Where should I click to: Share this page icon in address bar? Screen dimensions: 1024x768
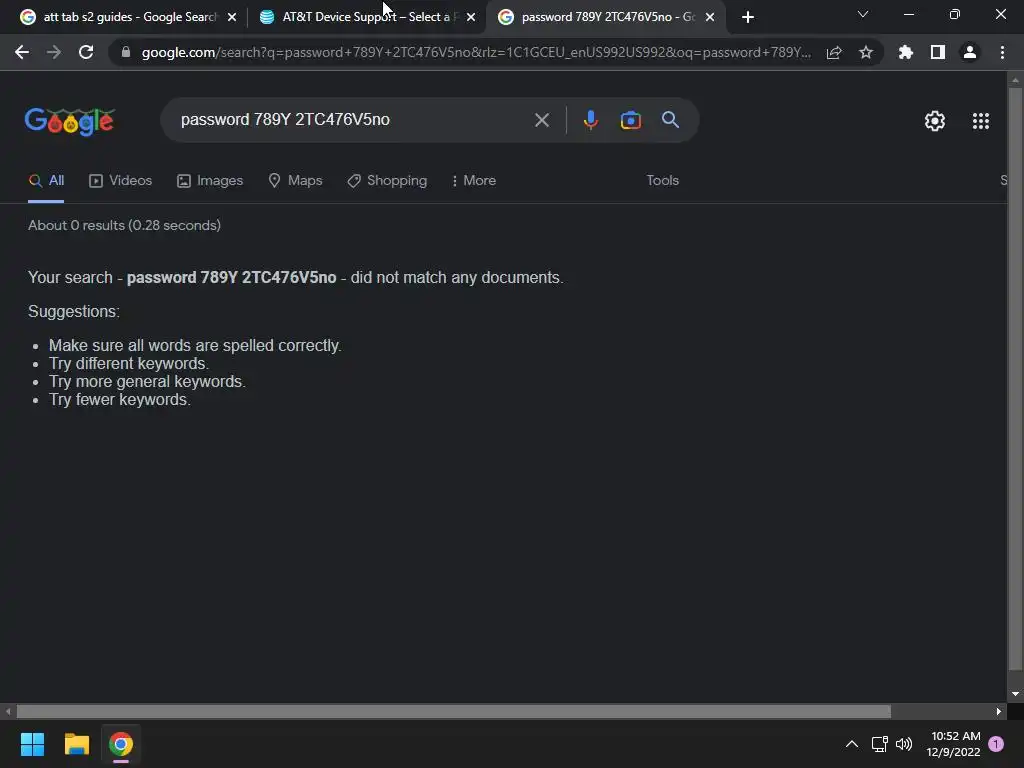click(x=834, y=52)
